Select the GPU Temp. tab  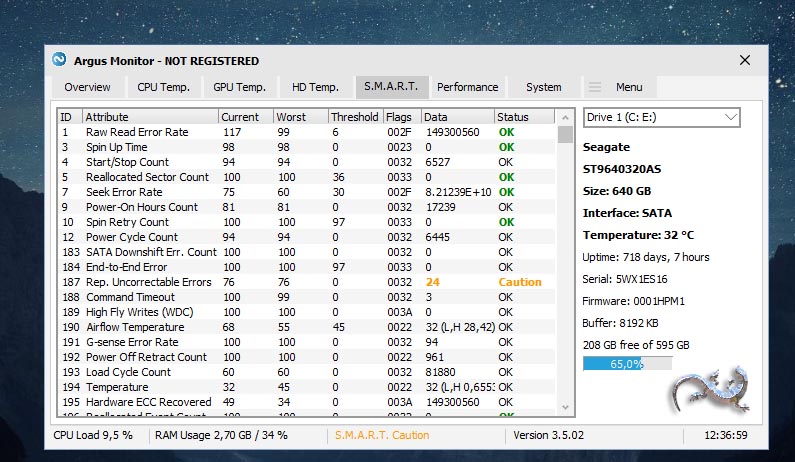point(239,87)
